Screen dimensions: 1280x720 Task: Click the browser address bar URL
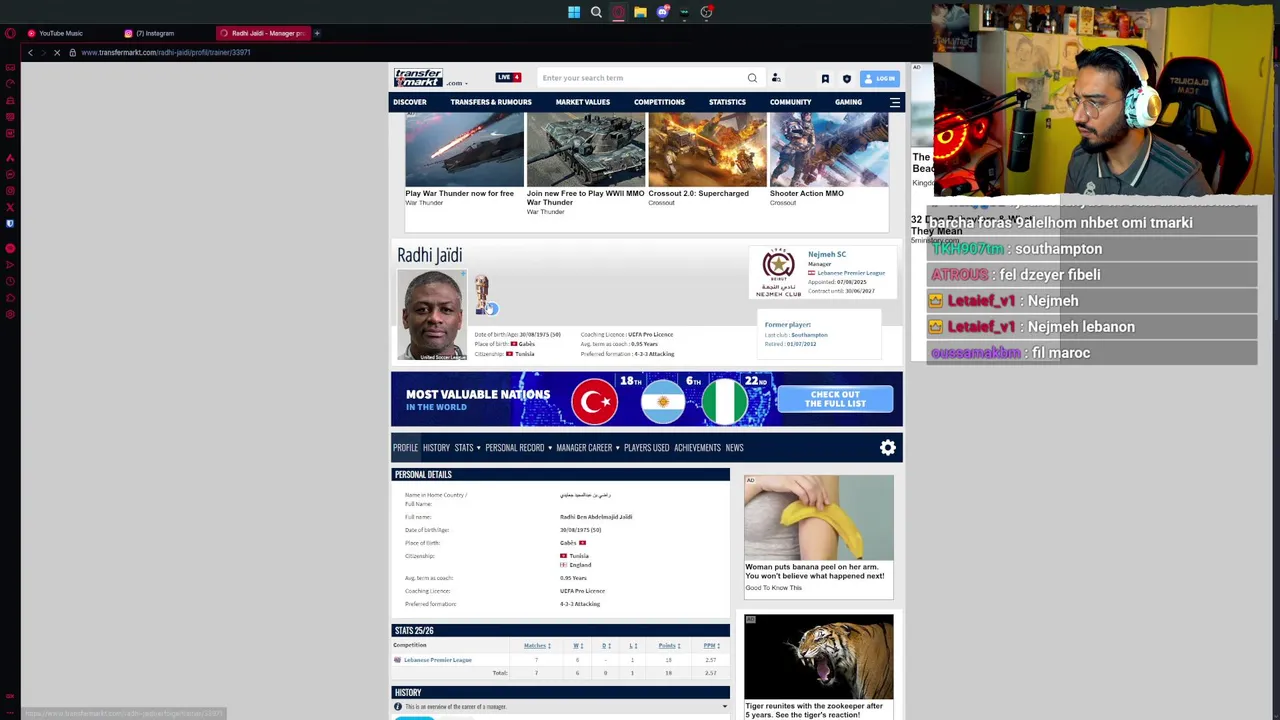166,52
